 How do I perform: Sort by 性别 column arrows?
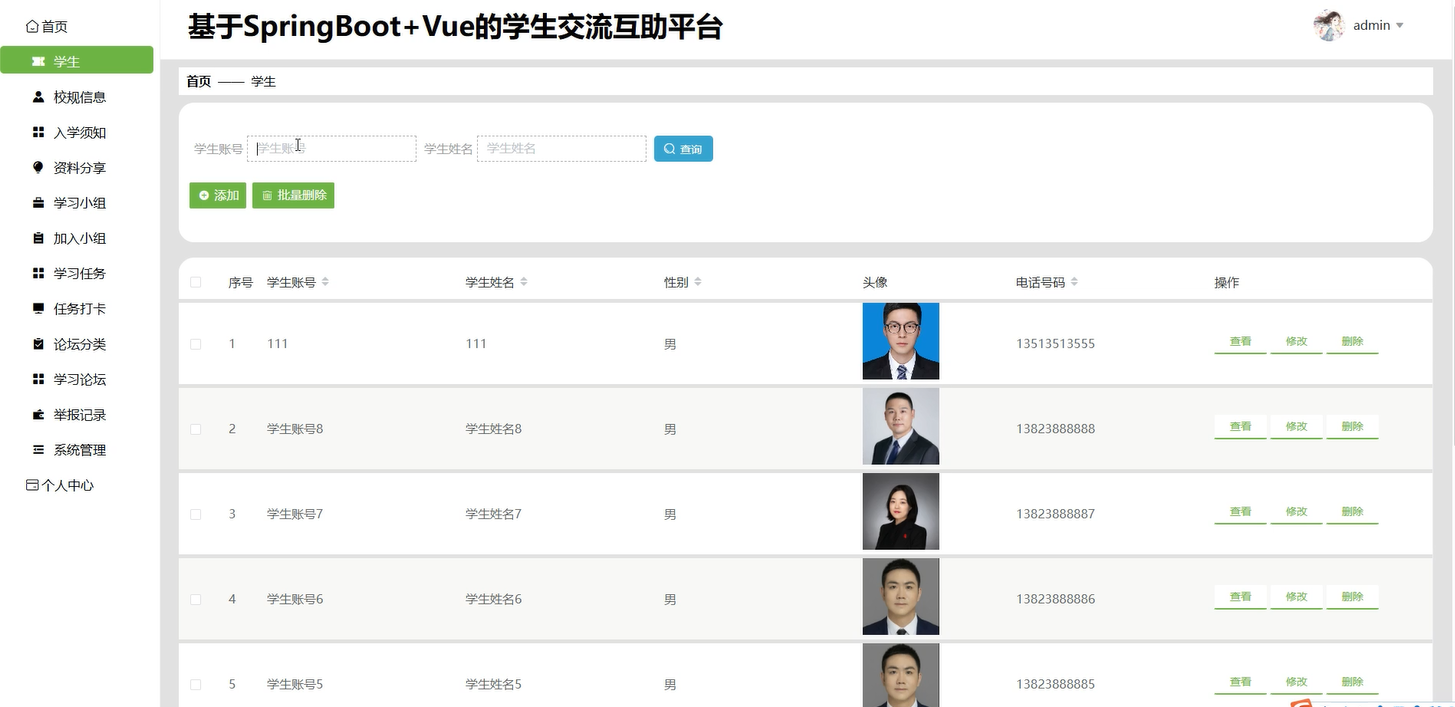point(698,283)
